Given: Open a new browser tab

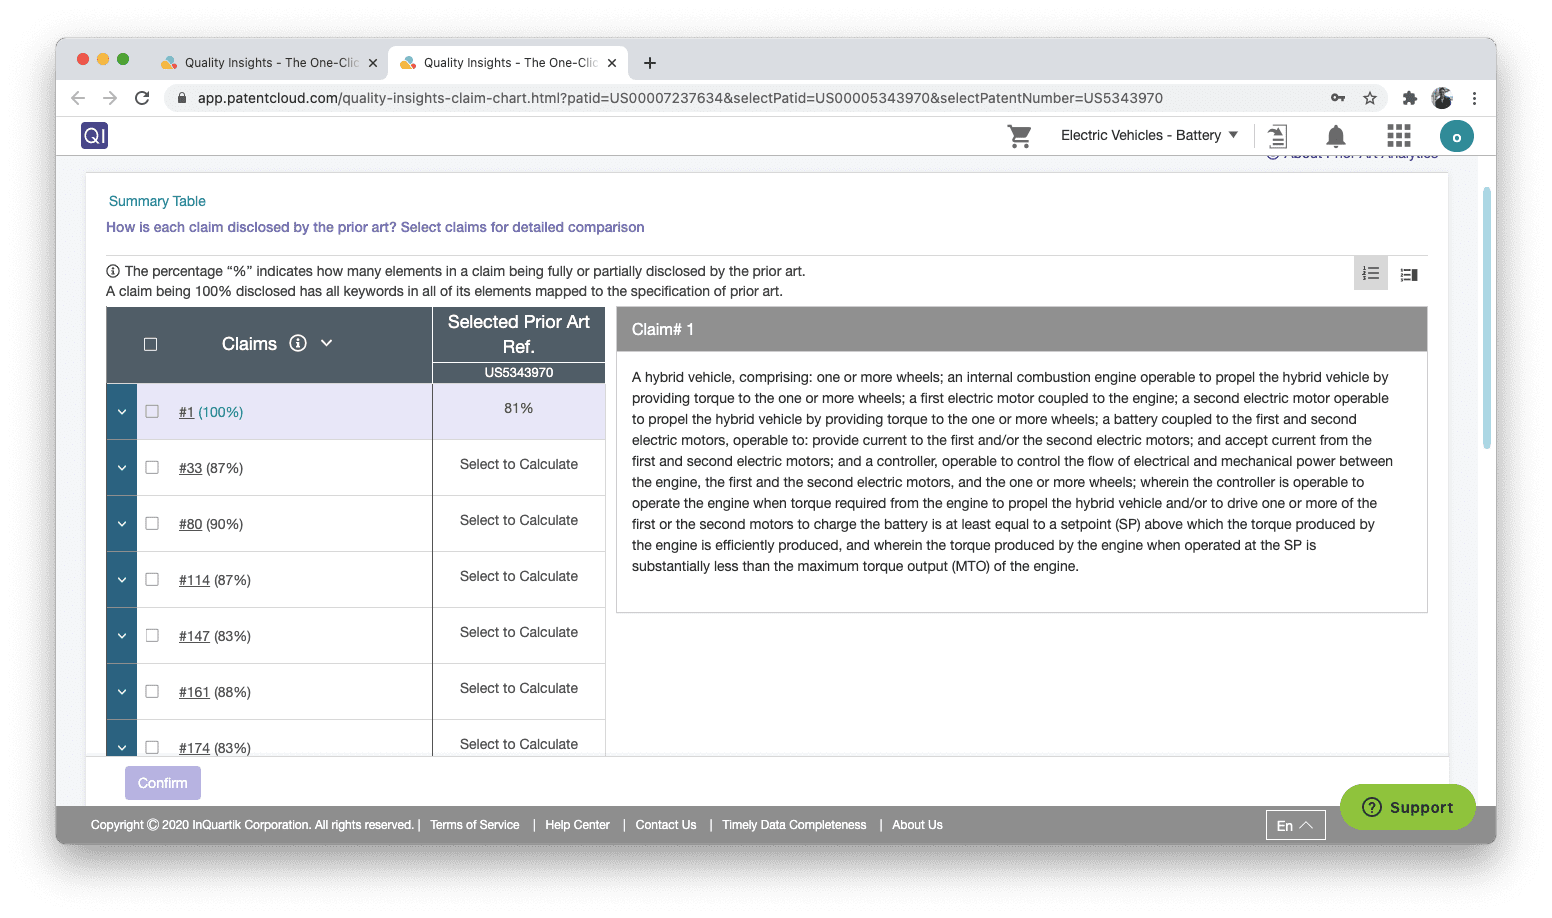Looking at the screenshot, I should point(650,63).
